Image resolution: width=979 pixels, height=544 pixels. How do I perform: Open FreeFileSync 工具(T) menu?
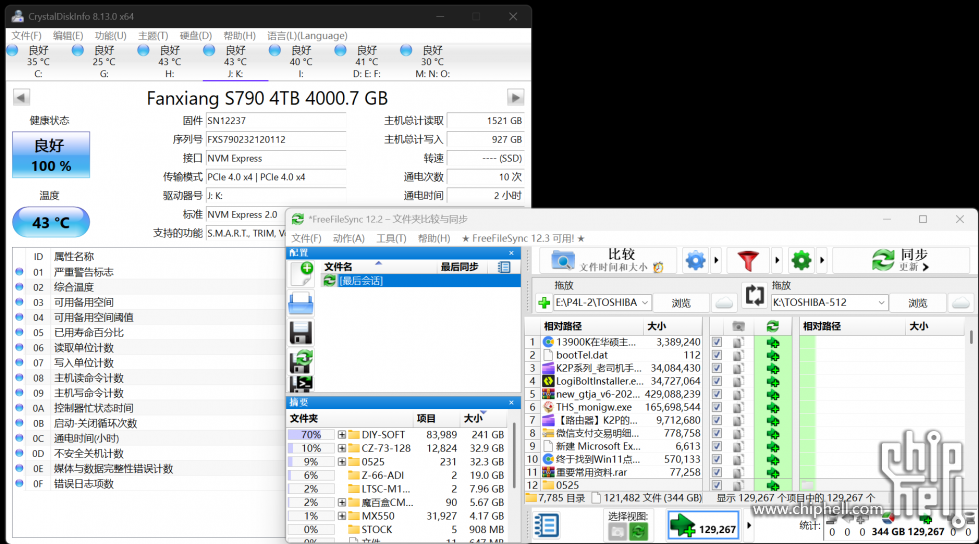tap(391, 238)
